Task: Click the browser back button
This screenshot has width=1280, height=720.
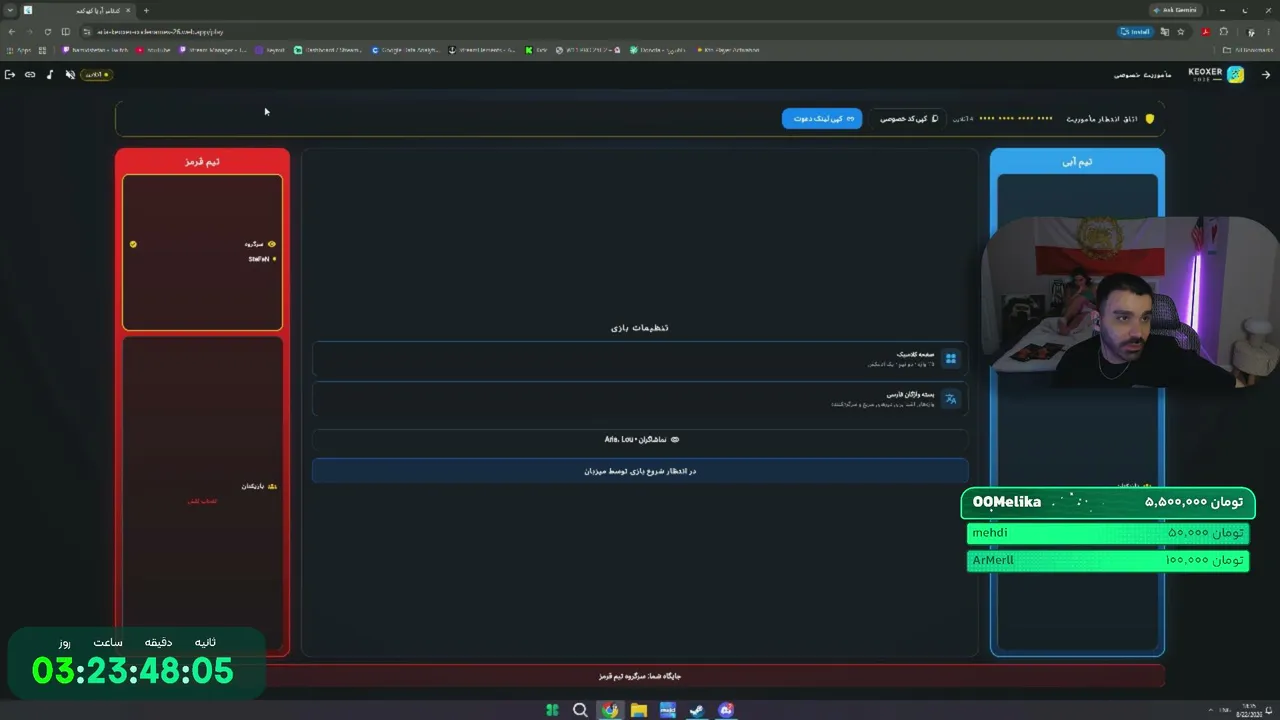Action: point(11,32)
